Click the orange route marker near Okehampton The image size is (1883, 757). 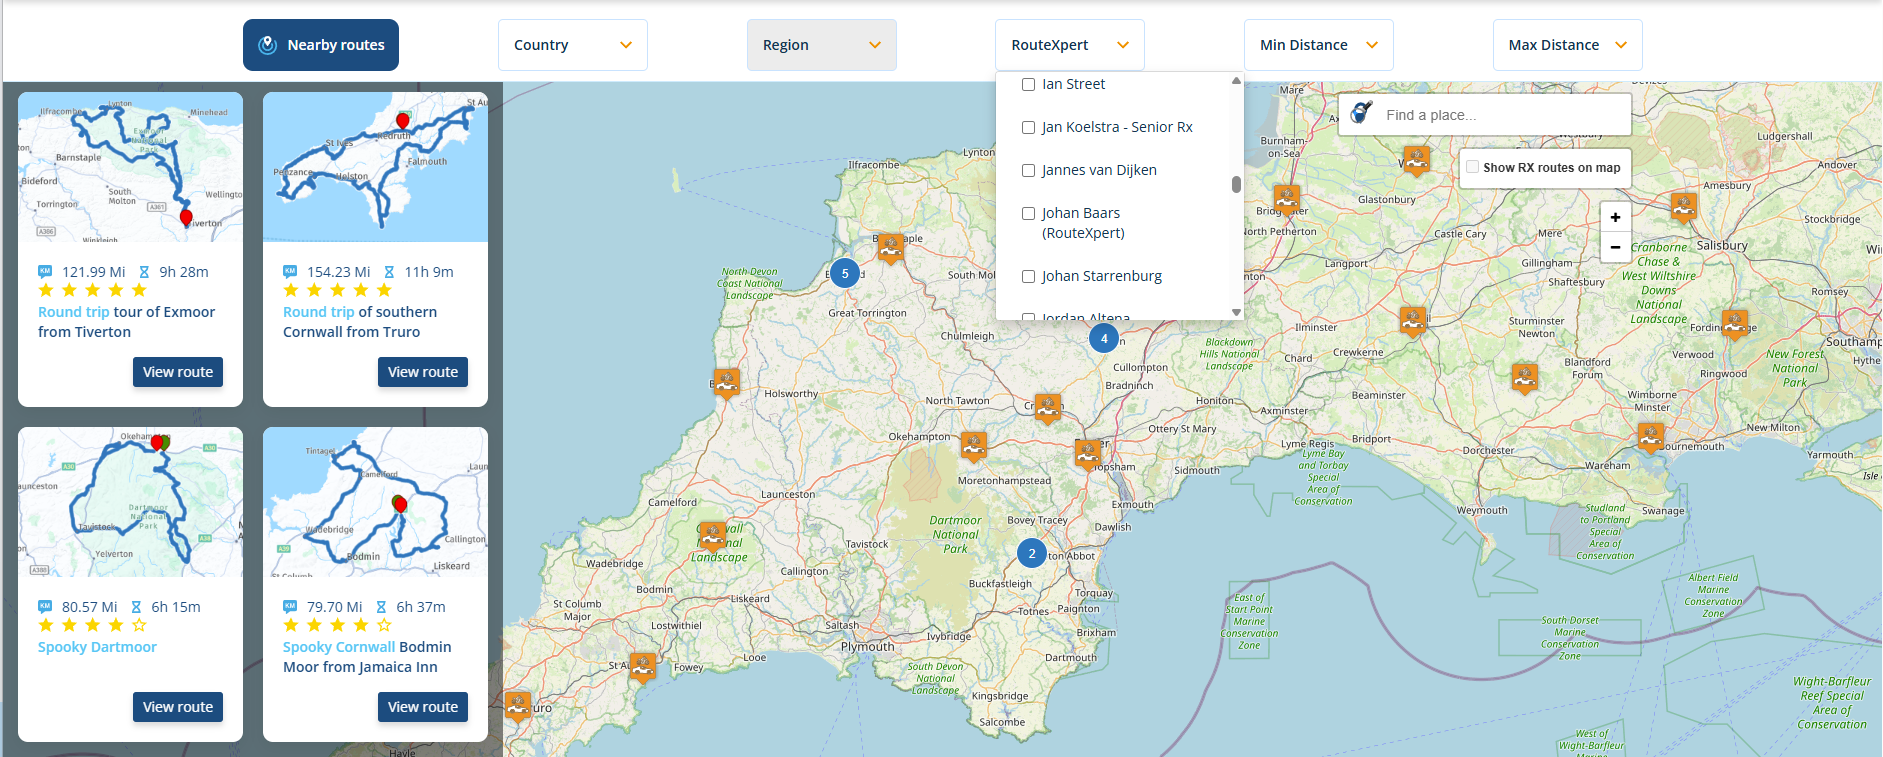pos(973,445)
